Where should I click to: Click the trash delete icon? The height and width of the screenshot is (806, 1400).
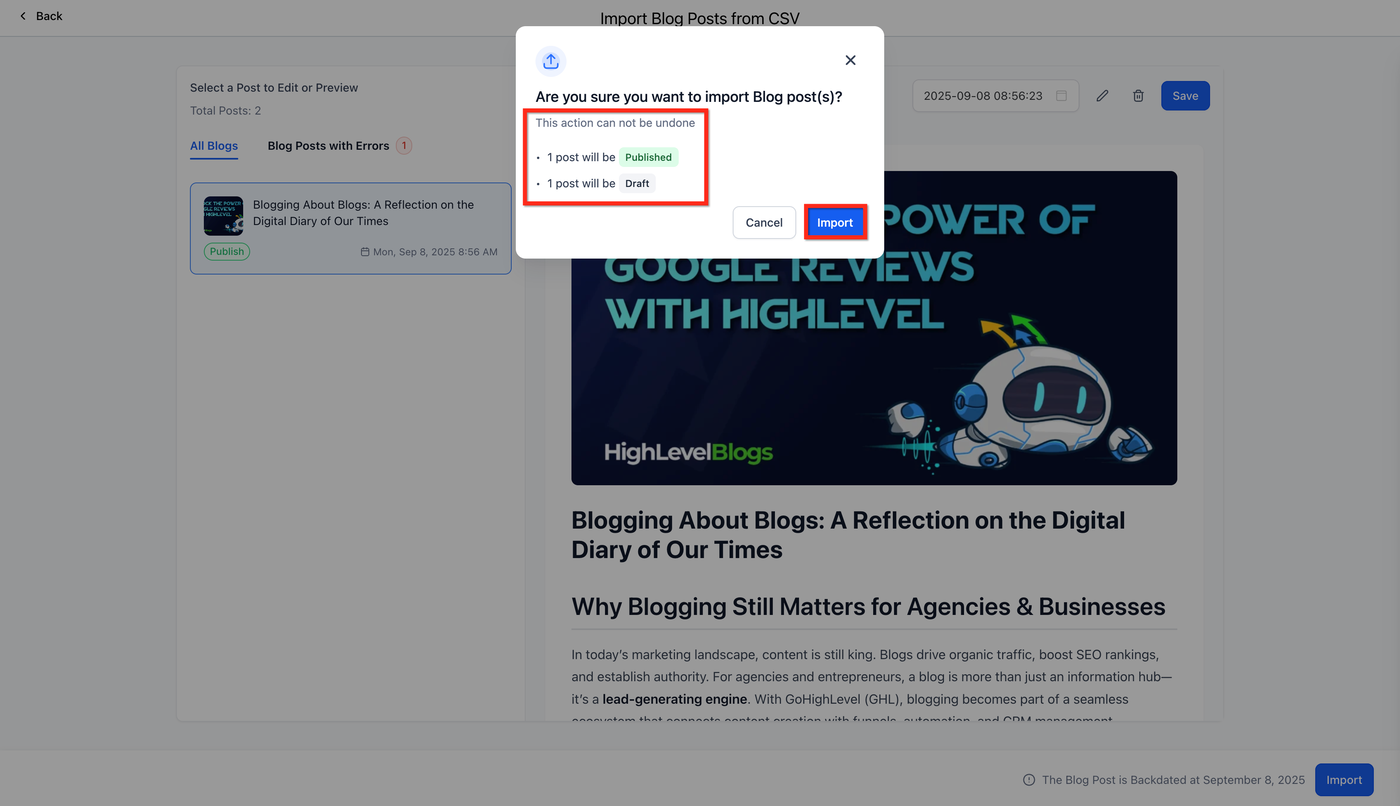click(x=1138, y=96)
